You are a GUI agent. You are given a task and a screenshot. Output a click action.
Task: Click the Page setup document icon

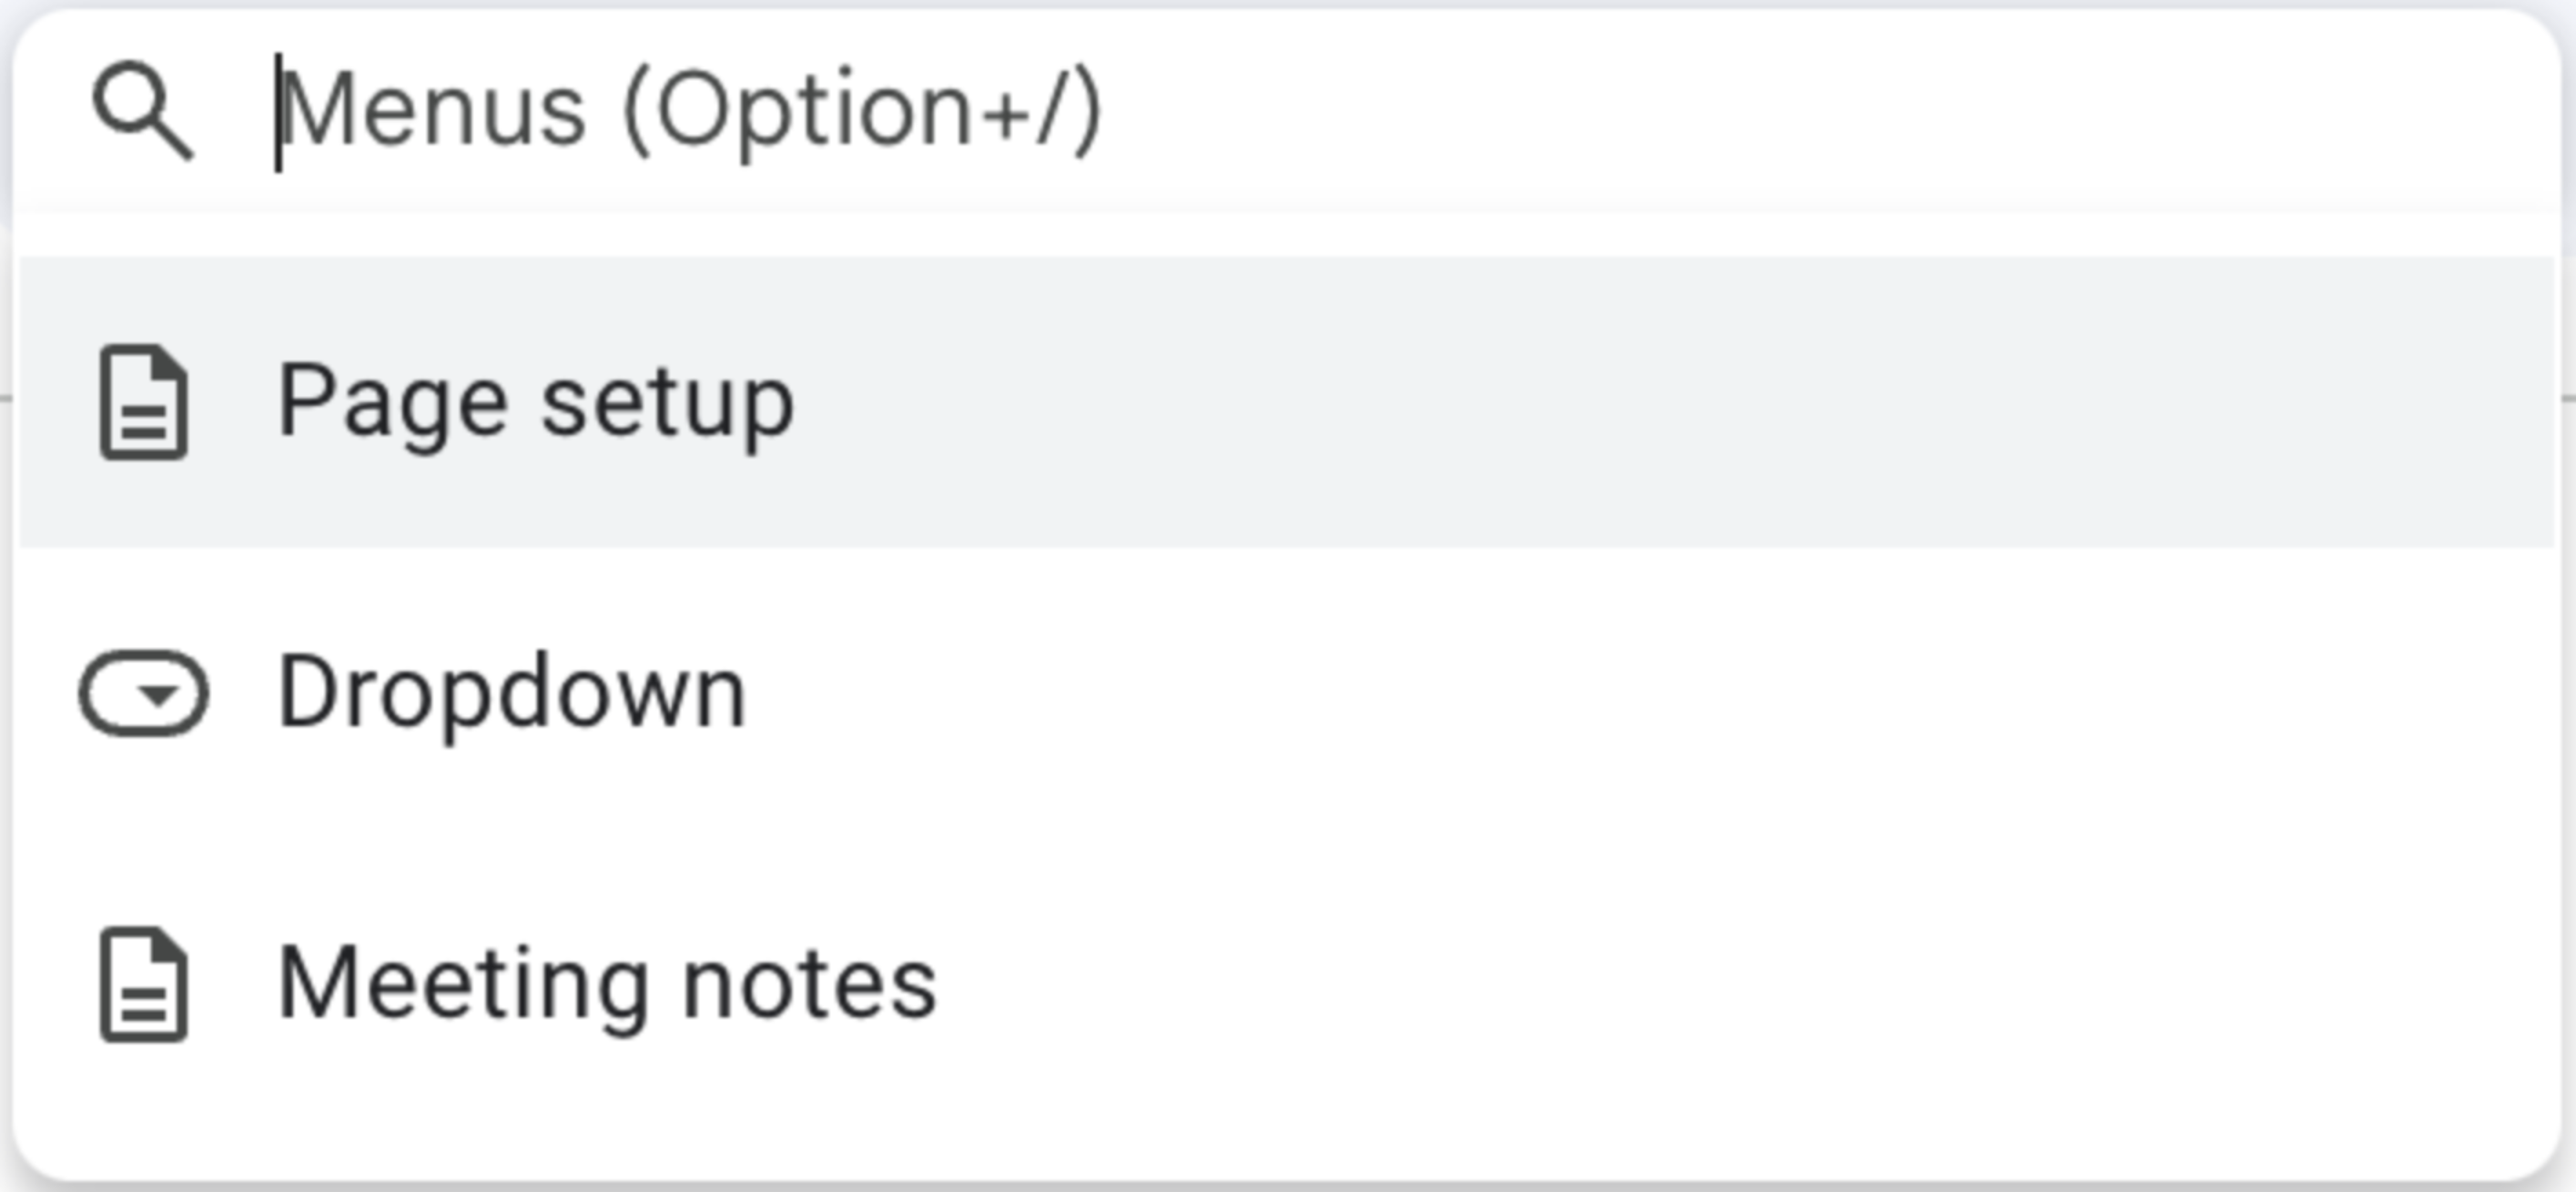(x=144, y=402)
